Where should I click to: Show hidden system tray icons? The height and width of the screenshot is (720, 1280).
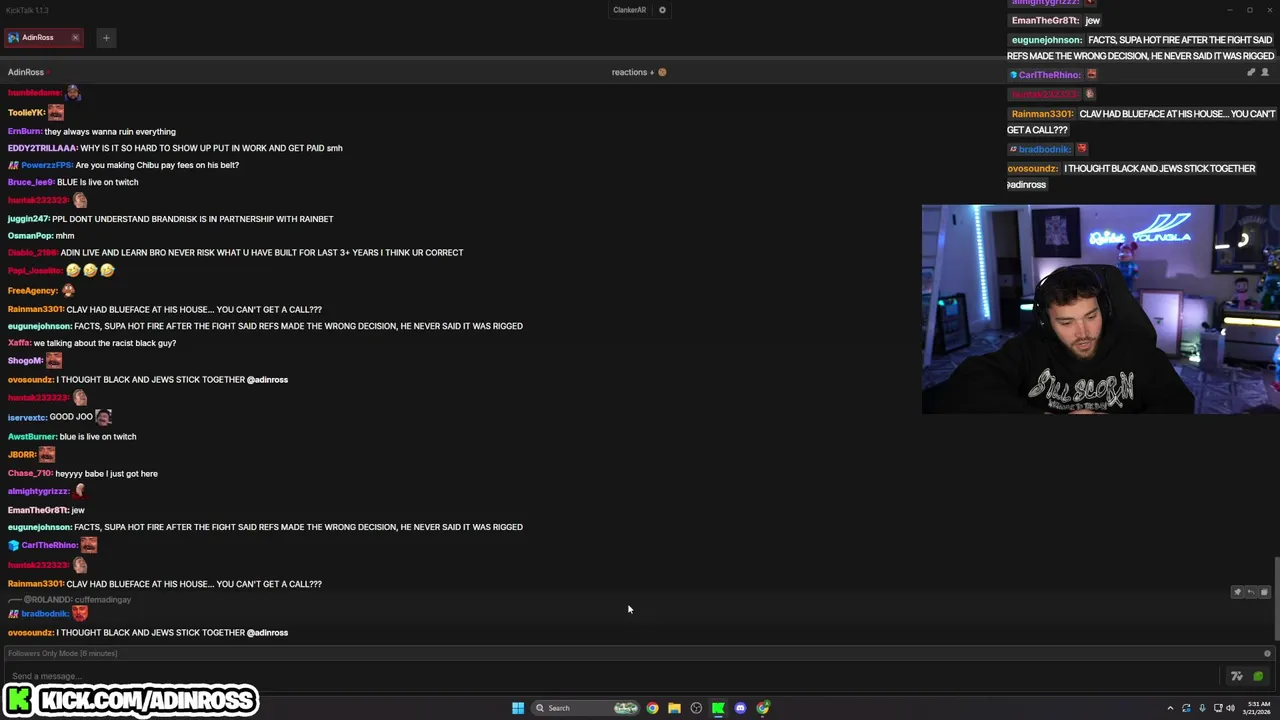[x=1170, y=708]
